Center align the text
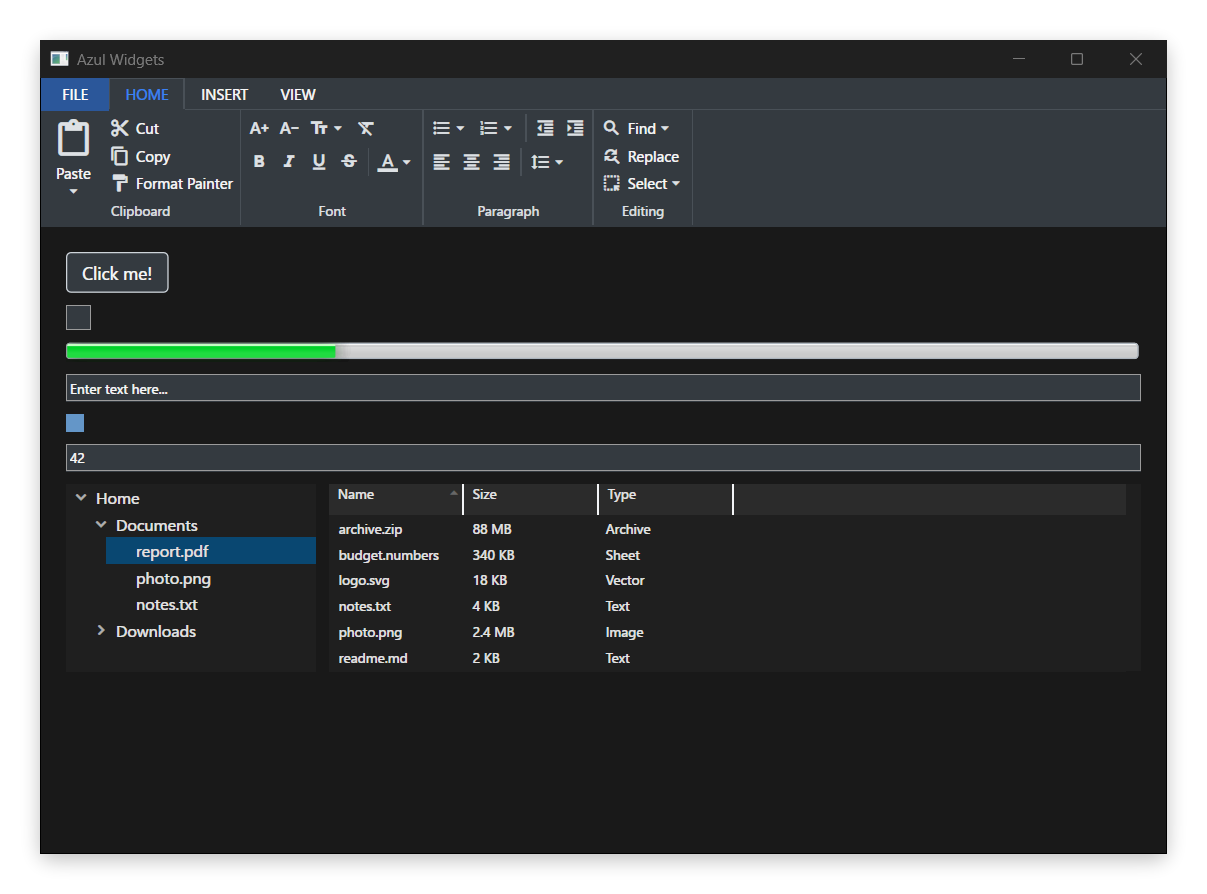 (471, 162)
